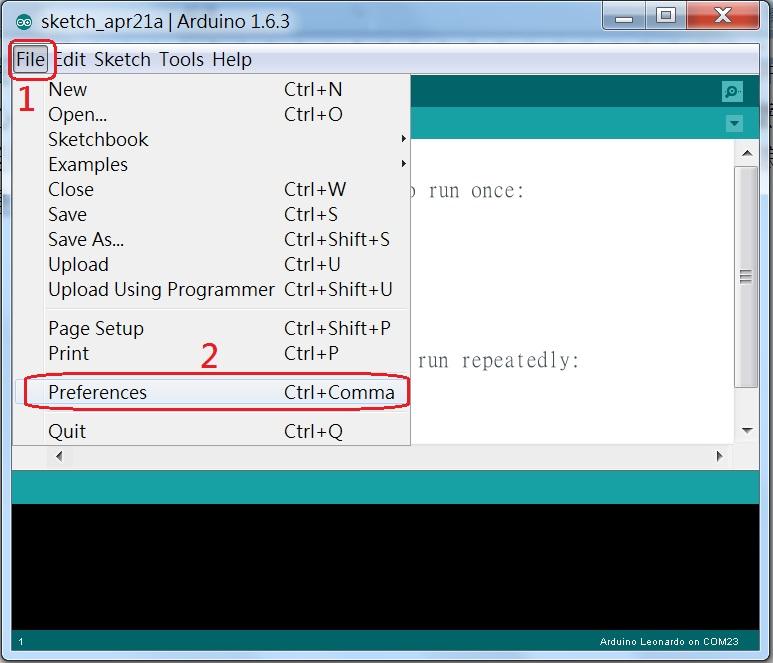
Task: Choose New from the File menu
Action: pyautogui.click(x=212, y=90)
